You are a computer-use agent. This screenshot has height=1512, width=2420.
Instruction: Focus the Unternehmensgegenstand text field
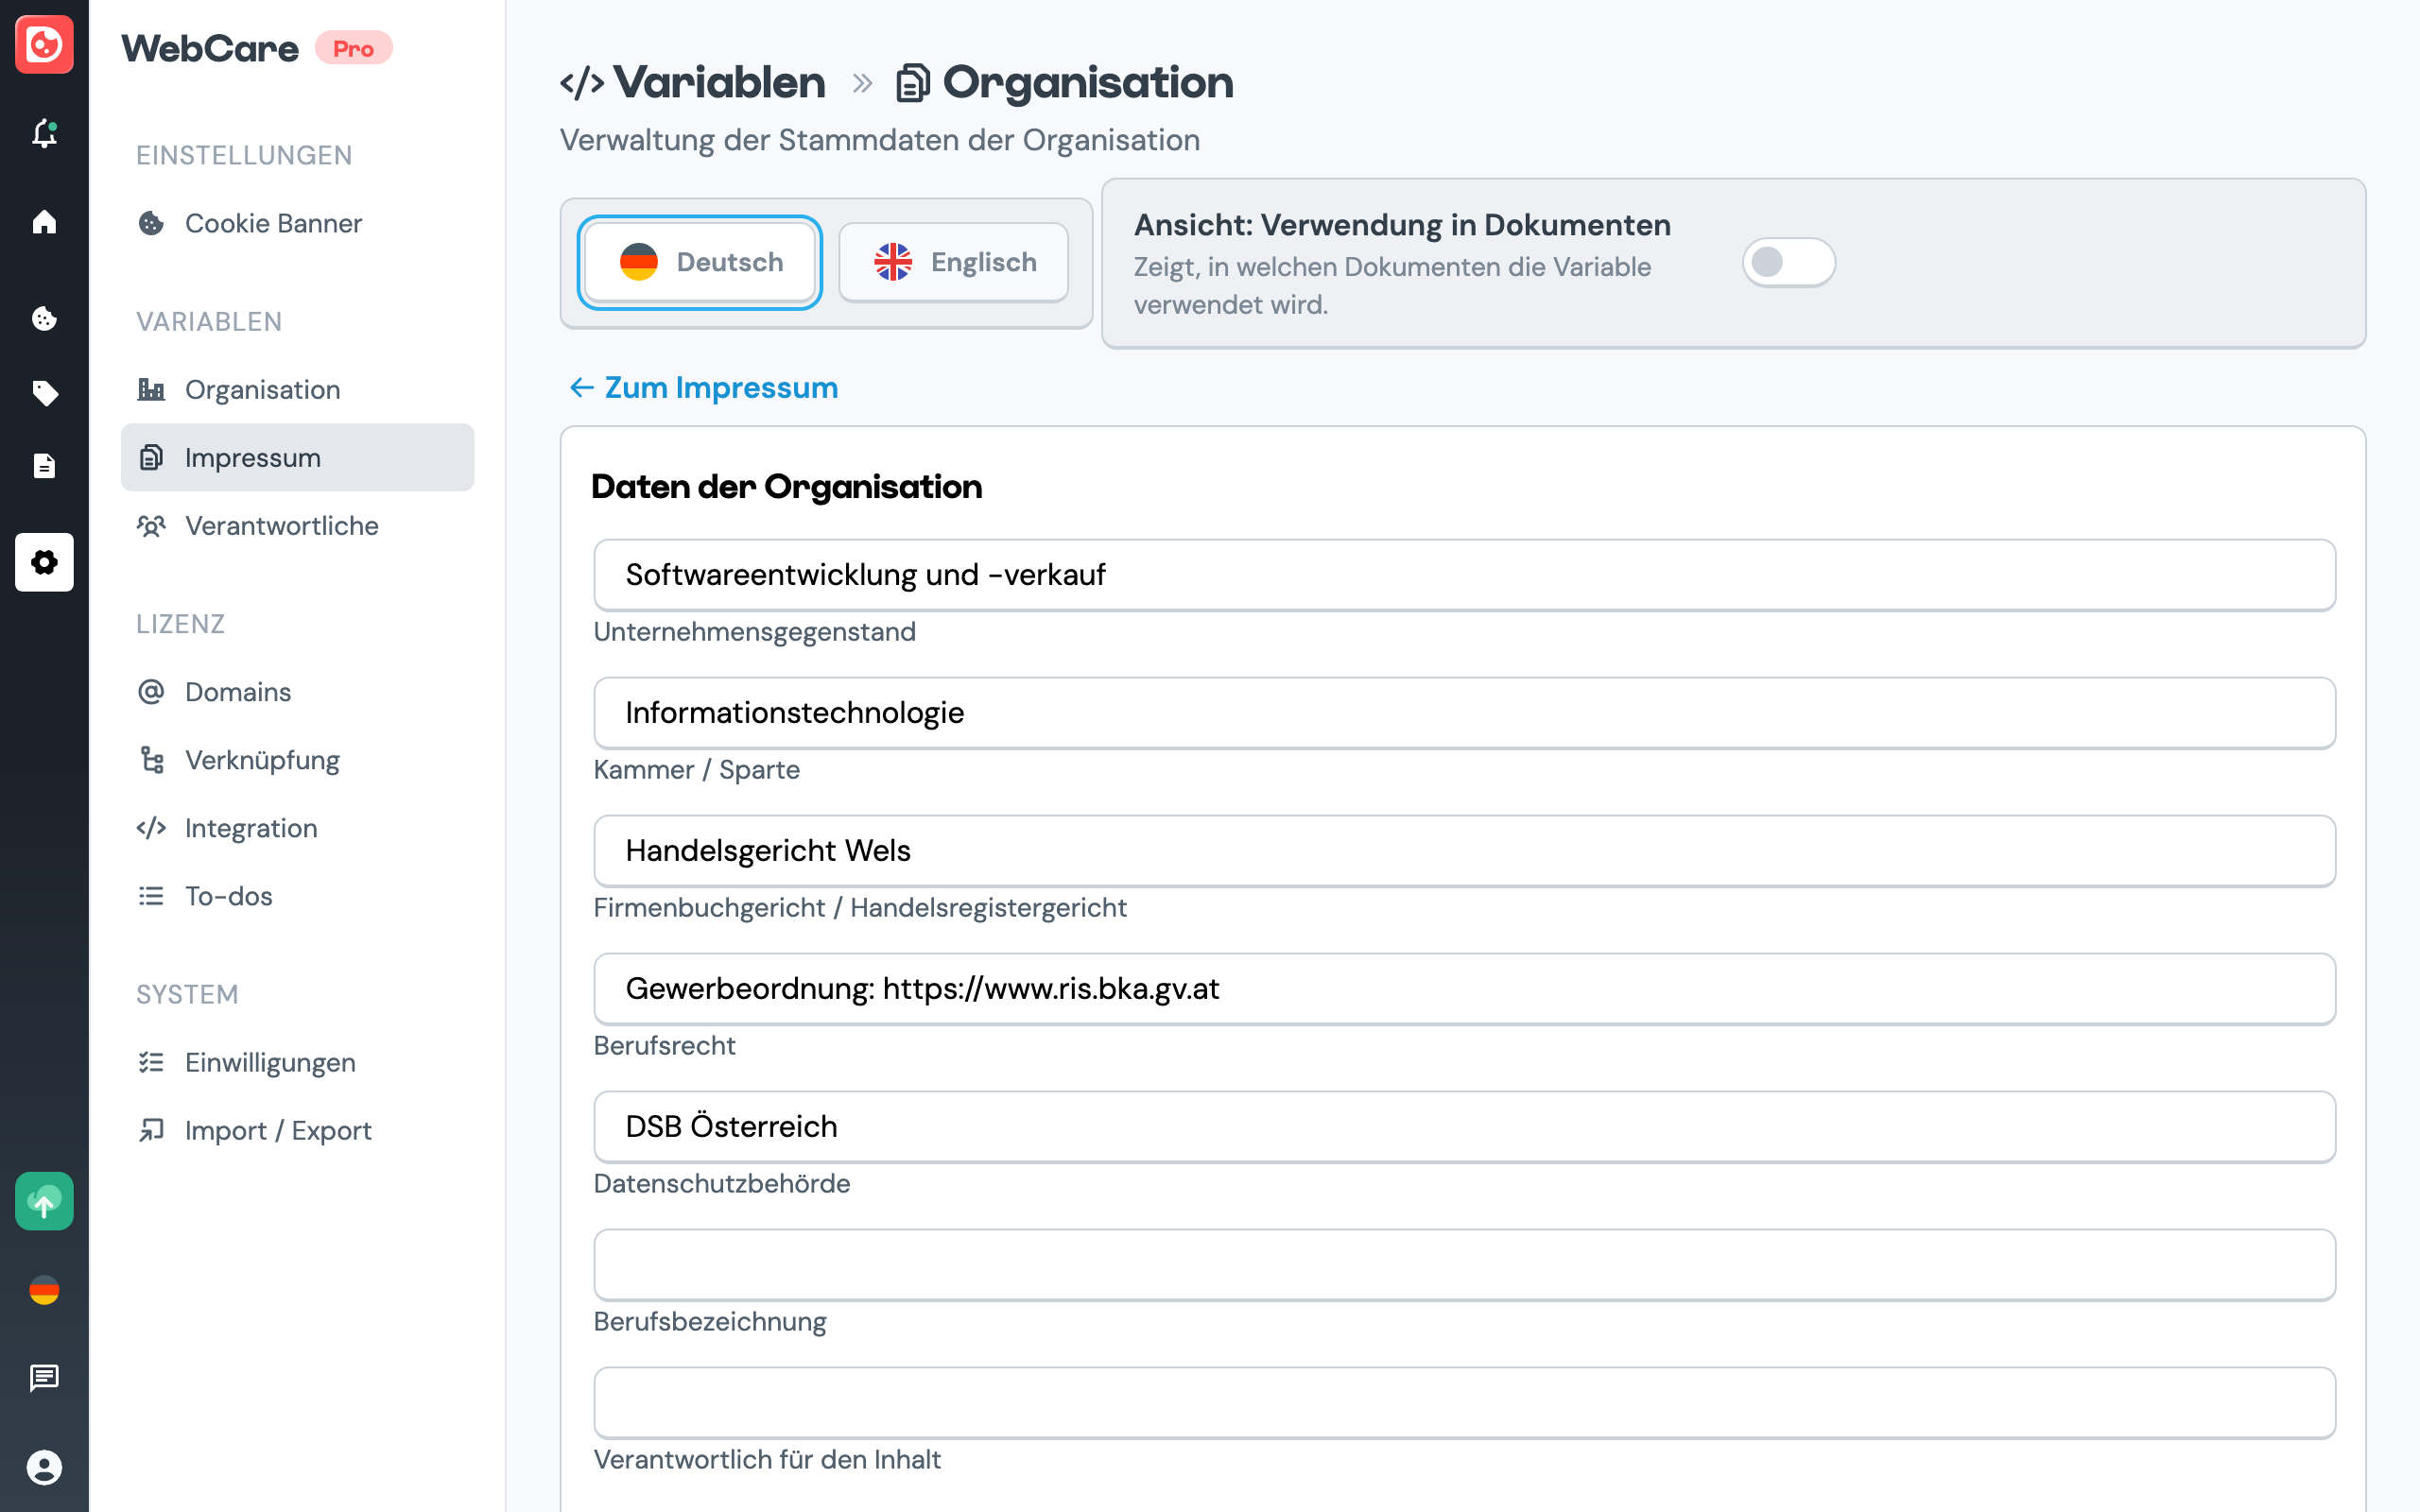pyautogui.click(x=1464, y=575)
